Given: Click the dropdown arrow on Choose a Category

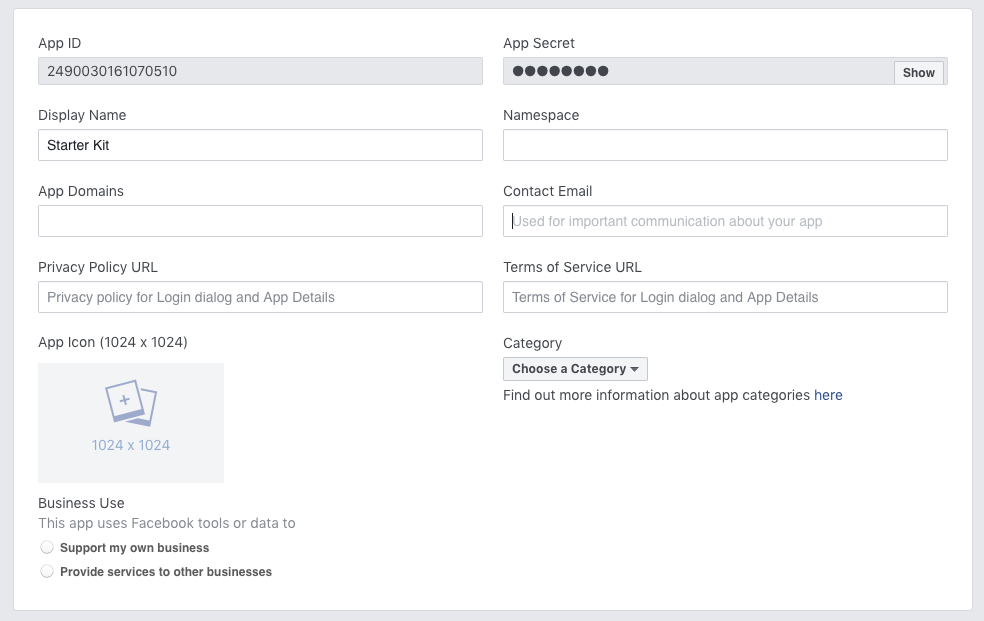Looking at the screenshot, I should pyautogui.click(x=637, y=369).
